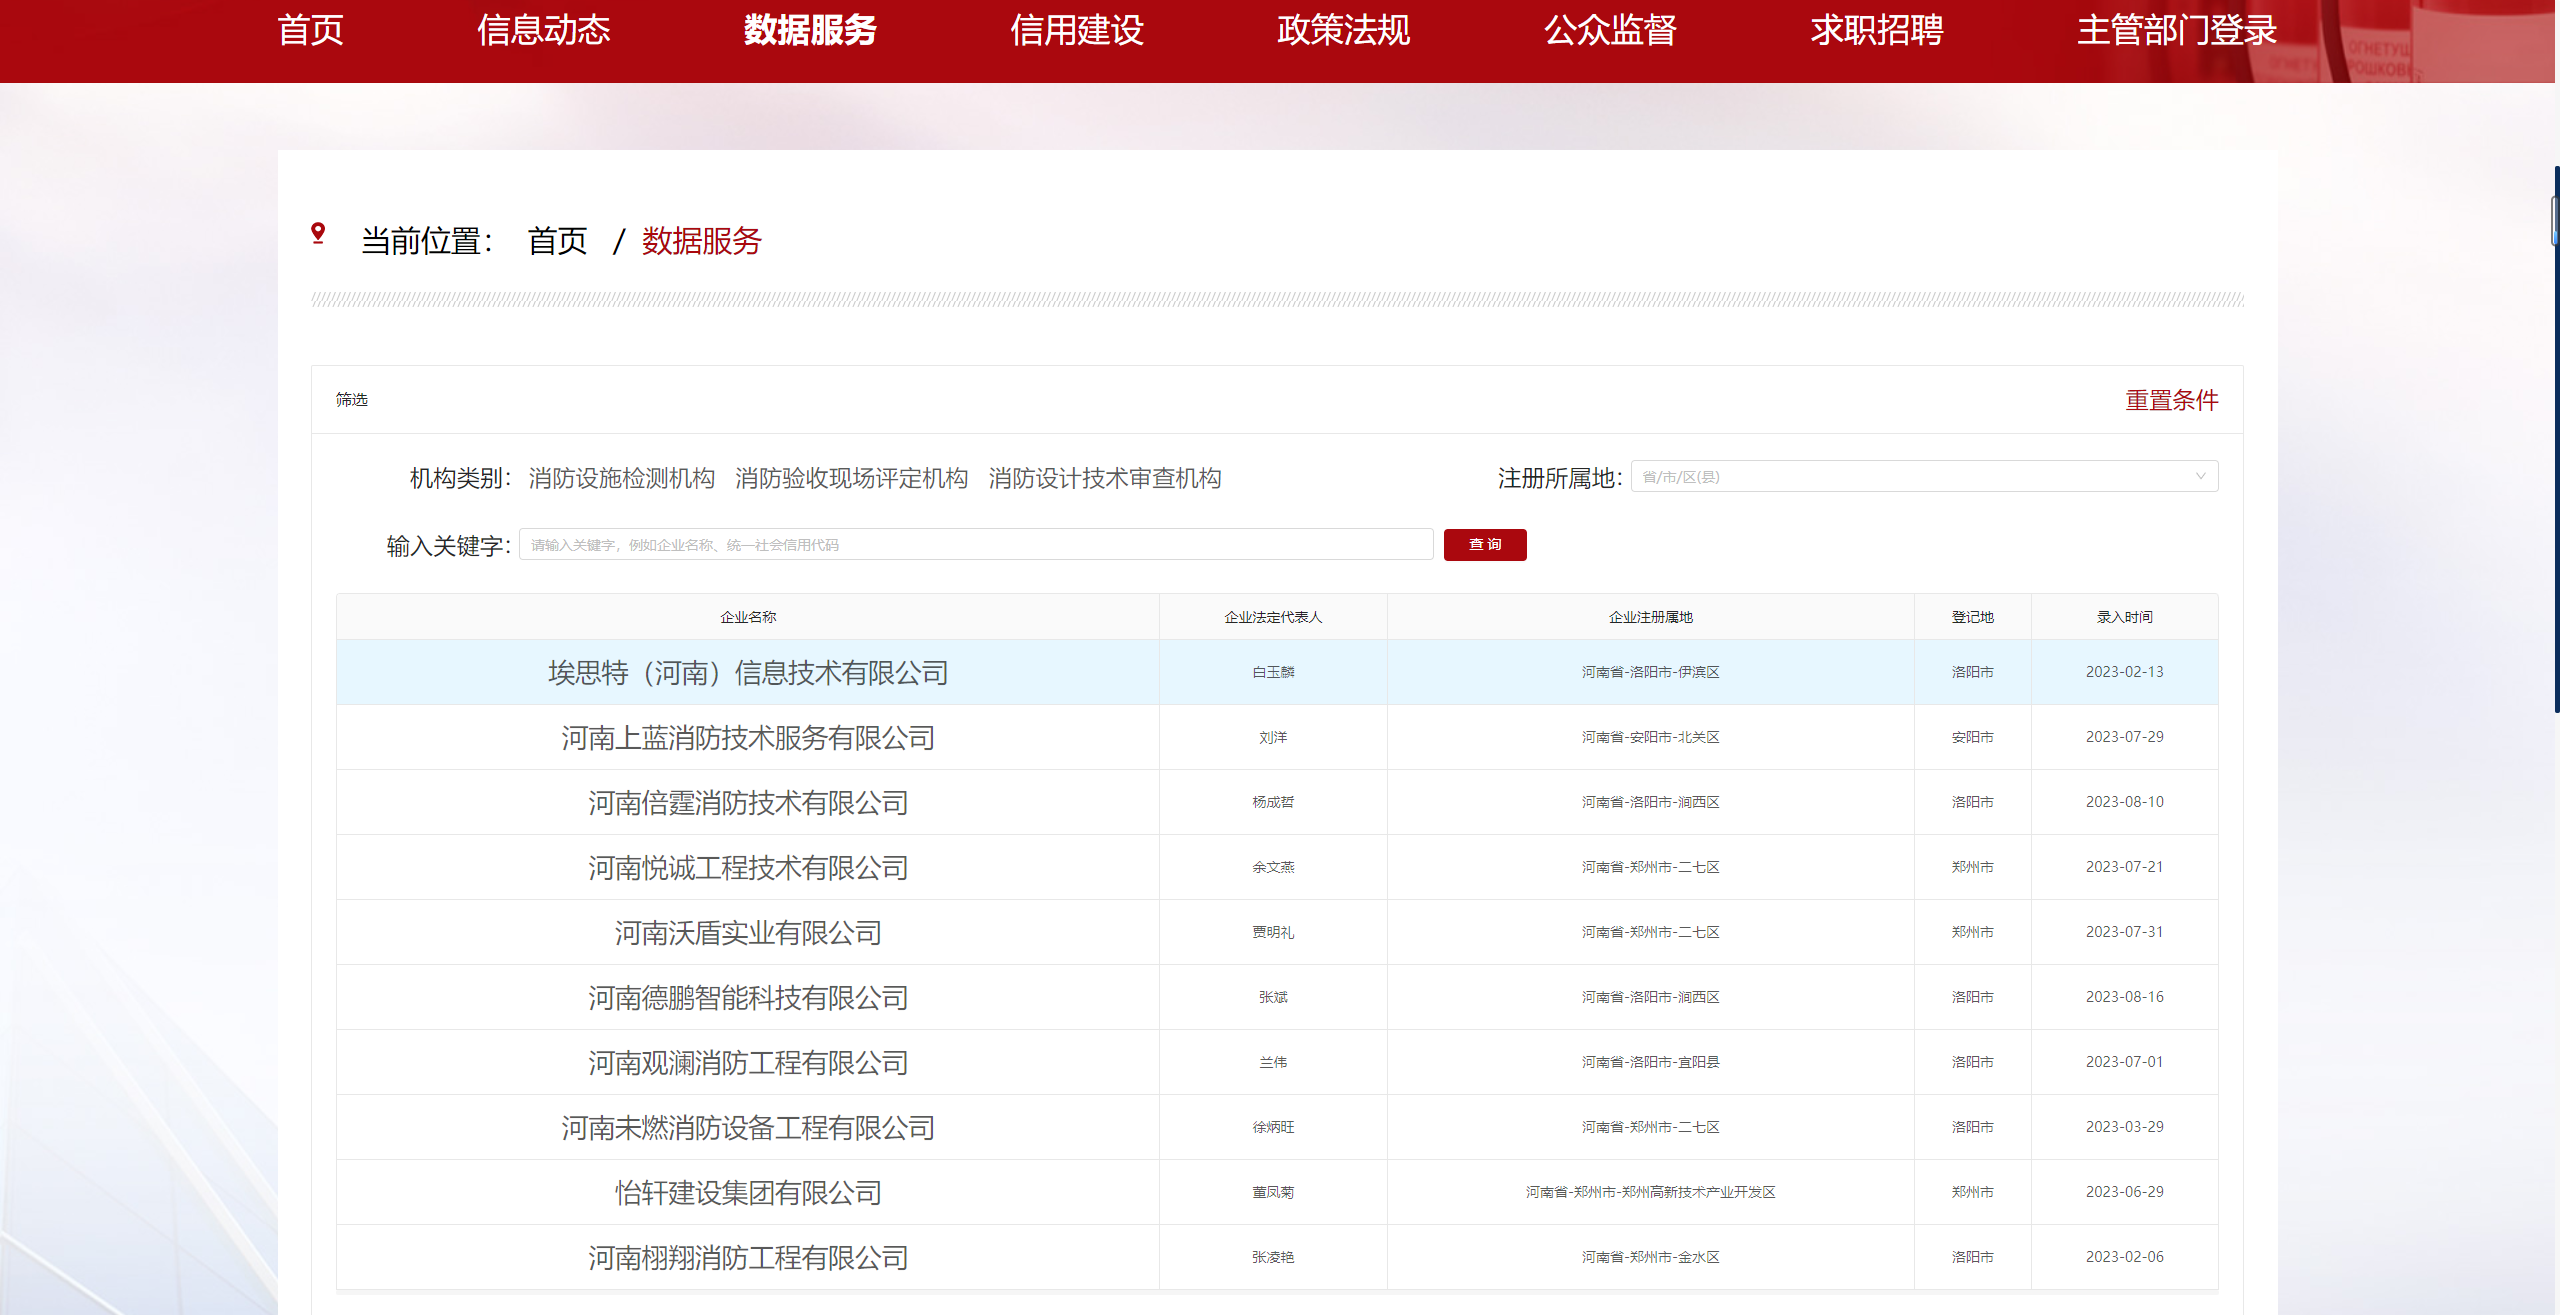Screen dimensions: 2560x1315
Task: Filter by 消防验收现场评定机构 category
Action: 852,478
